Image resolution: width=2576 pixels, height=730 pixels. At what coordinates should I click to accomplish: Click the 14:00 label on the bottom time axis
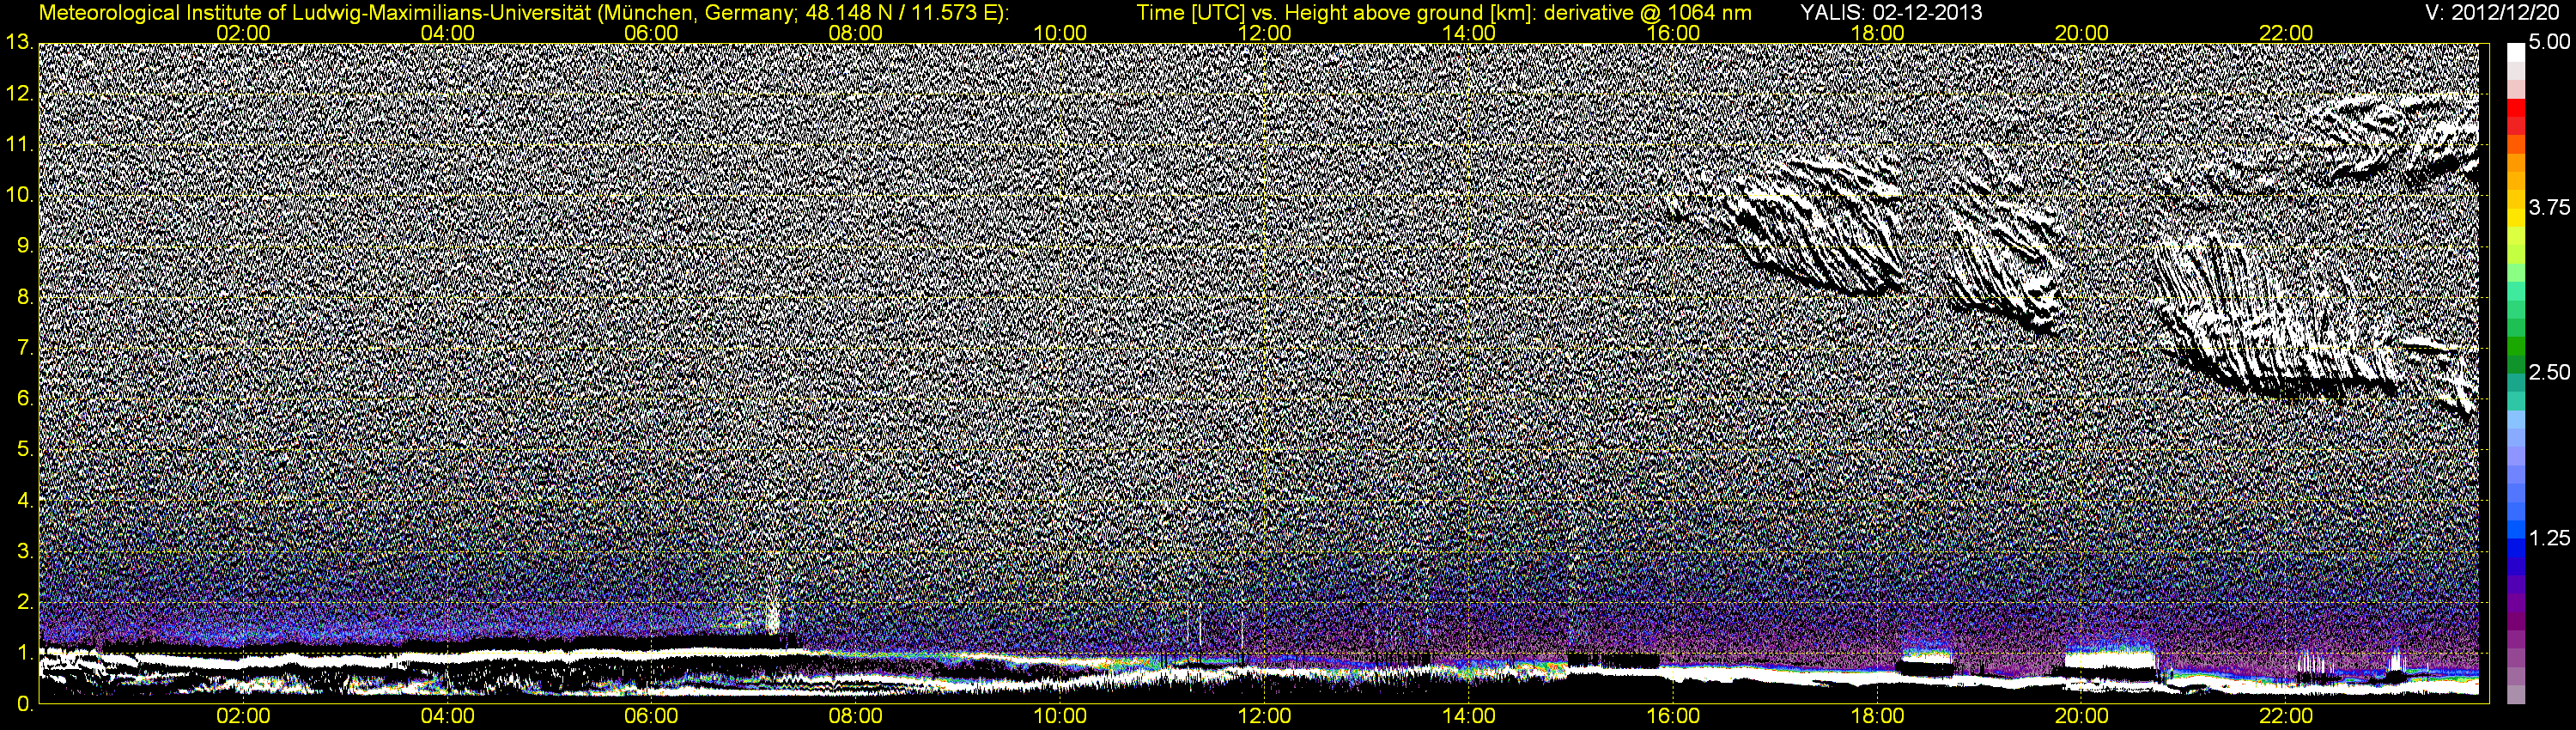(x=1469, y=716)
